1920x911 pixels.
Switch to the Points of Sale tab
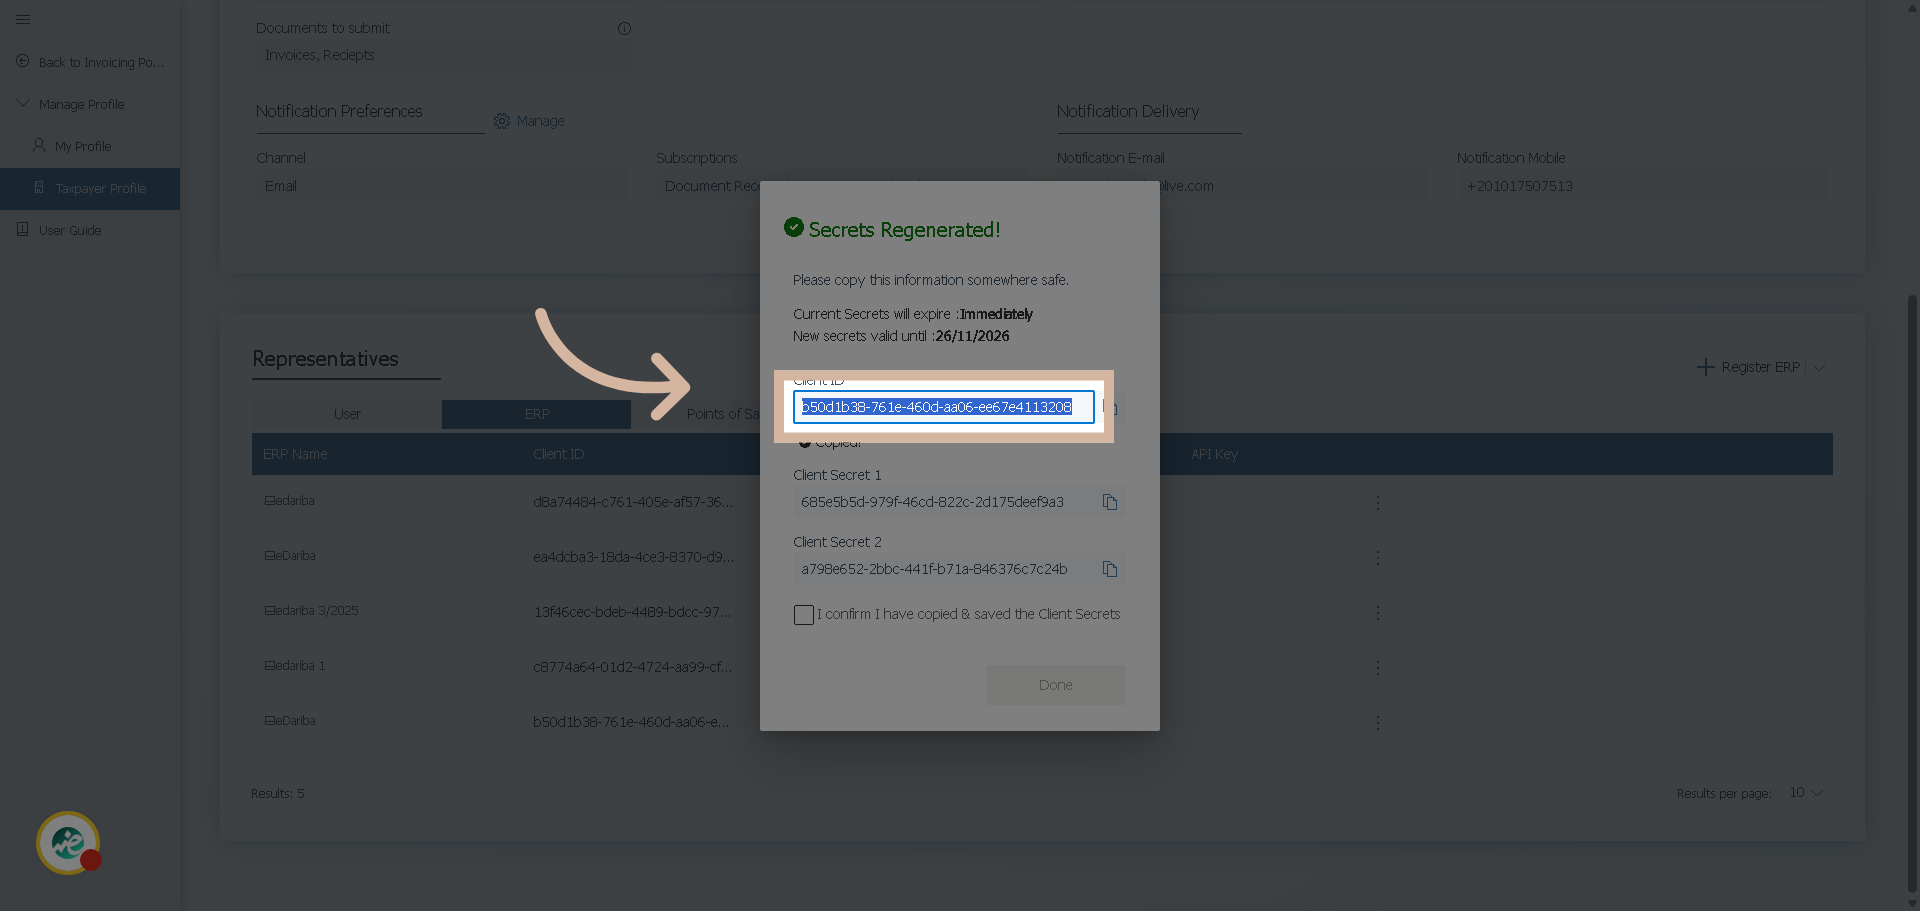click(723, 414)
